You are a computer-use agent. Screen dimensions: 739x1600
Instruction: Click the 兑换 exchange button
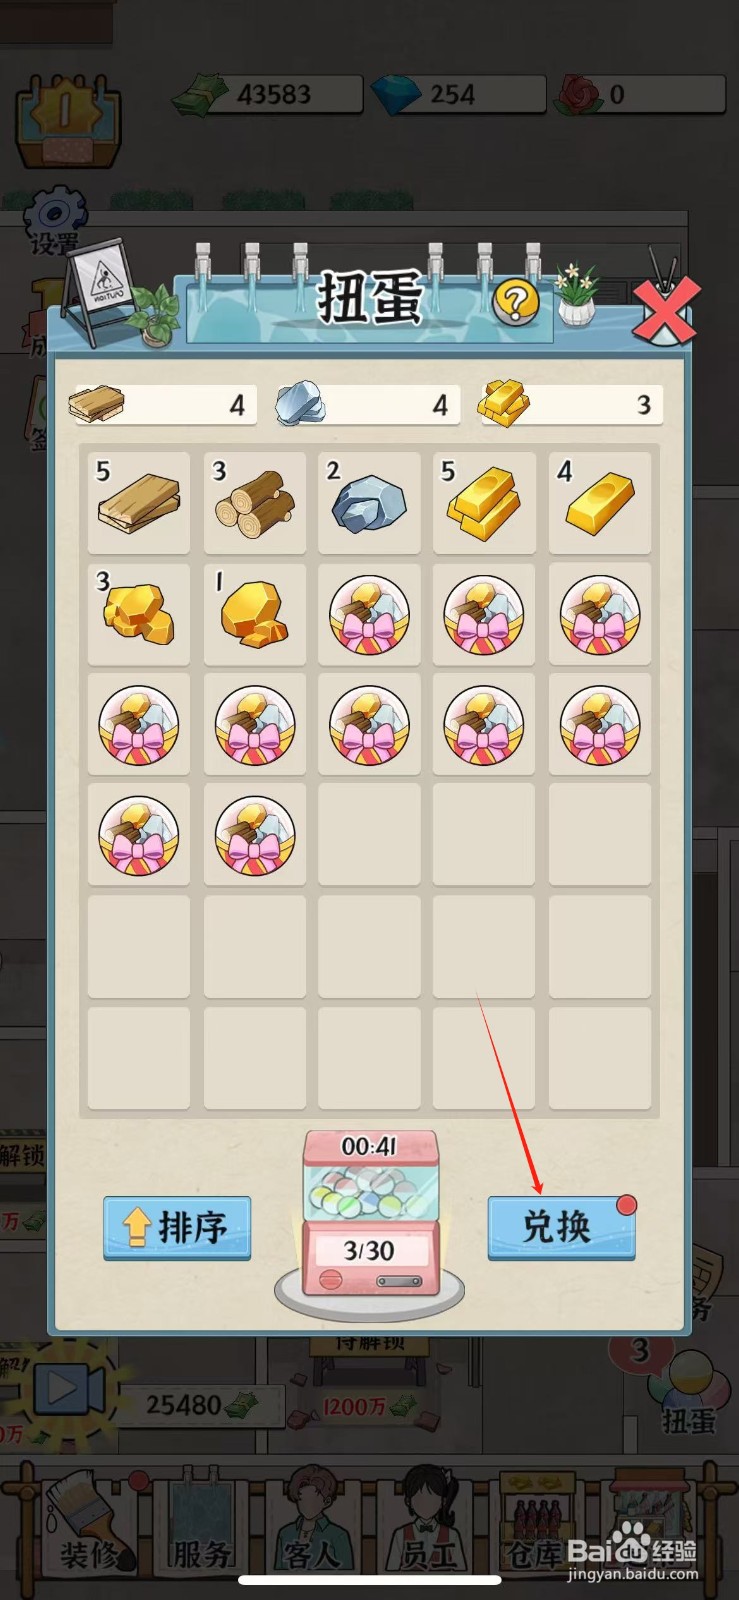point(561,1227)
